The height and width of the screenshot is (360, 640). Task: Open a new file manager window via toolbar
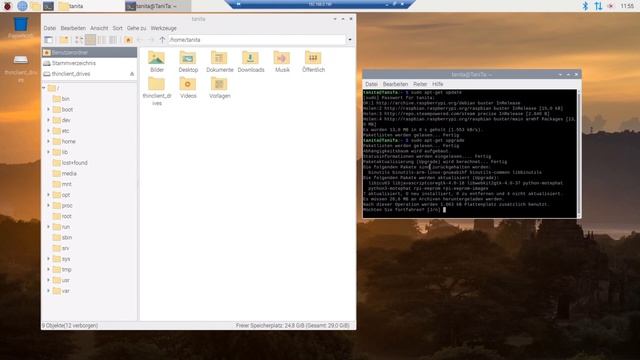(49, 40)
